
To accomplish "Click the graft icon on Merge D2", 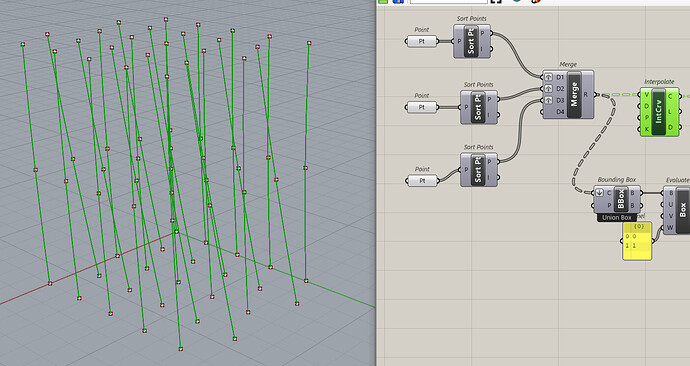I will [548, 89].
